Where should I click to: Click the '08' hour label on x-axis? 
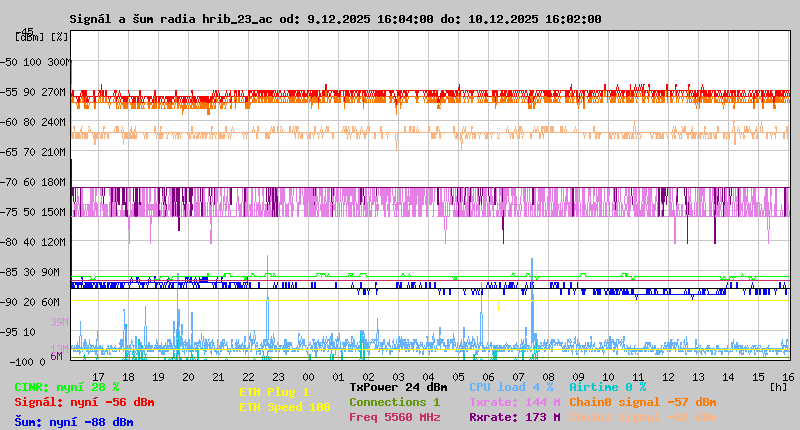[548, 377]
